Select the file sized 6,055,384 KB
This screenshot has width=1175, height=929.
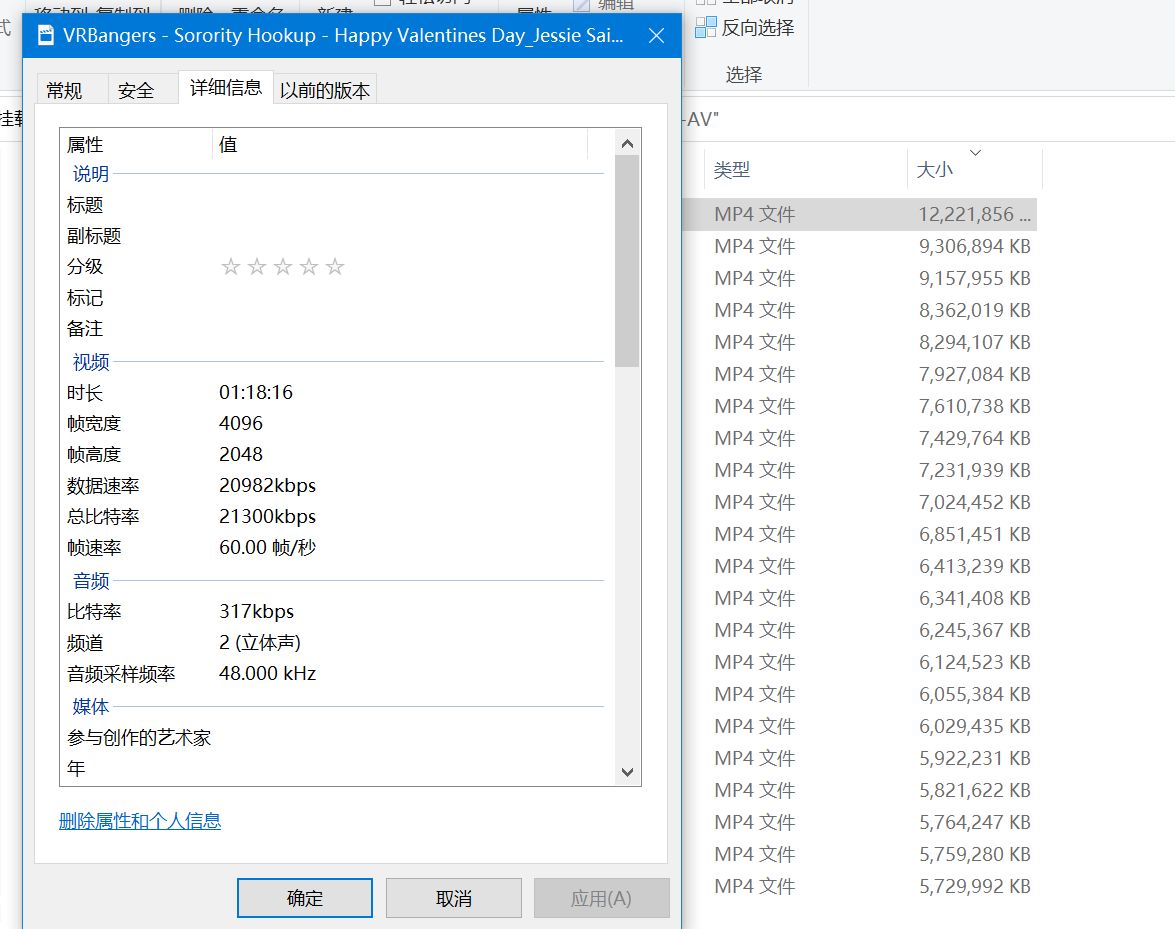860,695
